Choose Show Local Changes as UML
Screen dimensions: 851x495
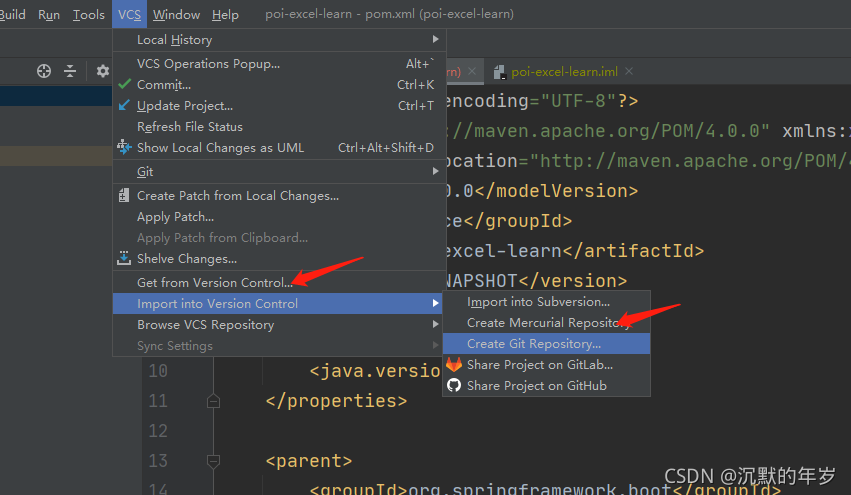tap(280, 148)
